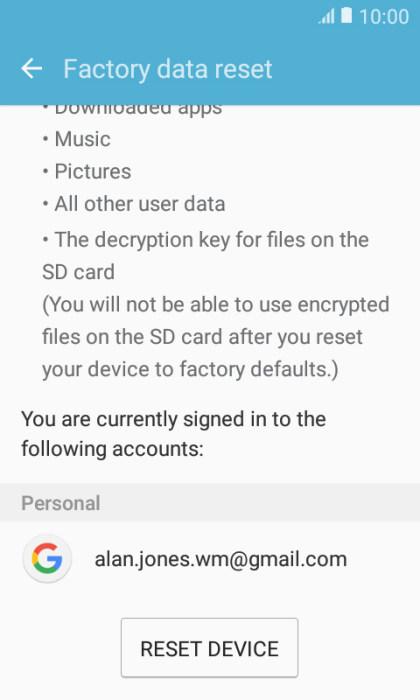Tap the signal strength icon

(326, 17)
